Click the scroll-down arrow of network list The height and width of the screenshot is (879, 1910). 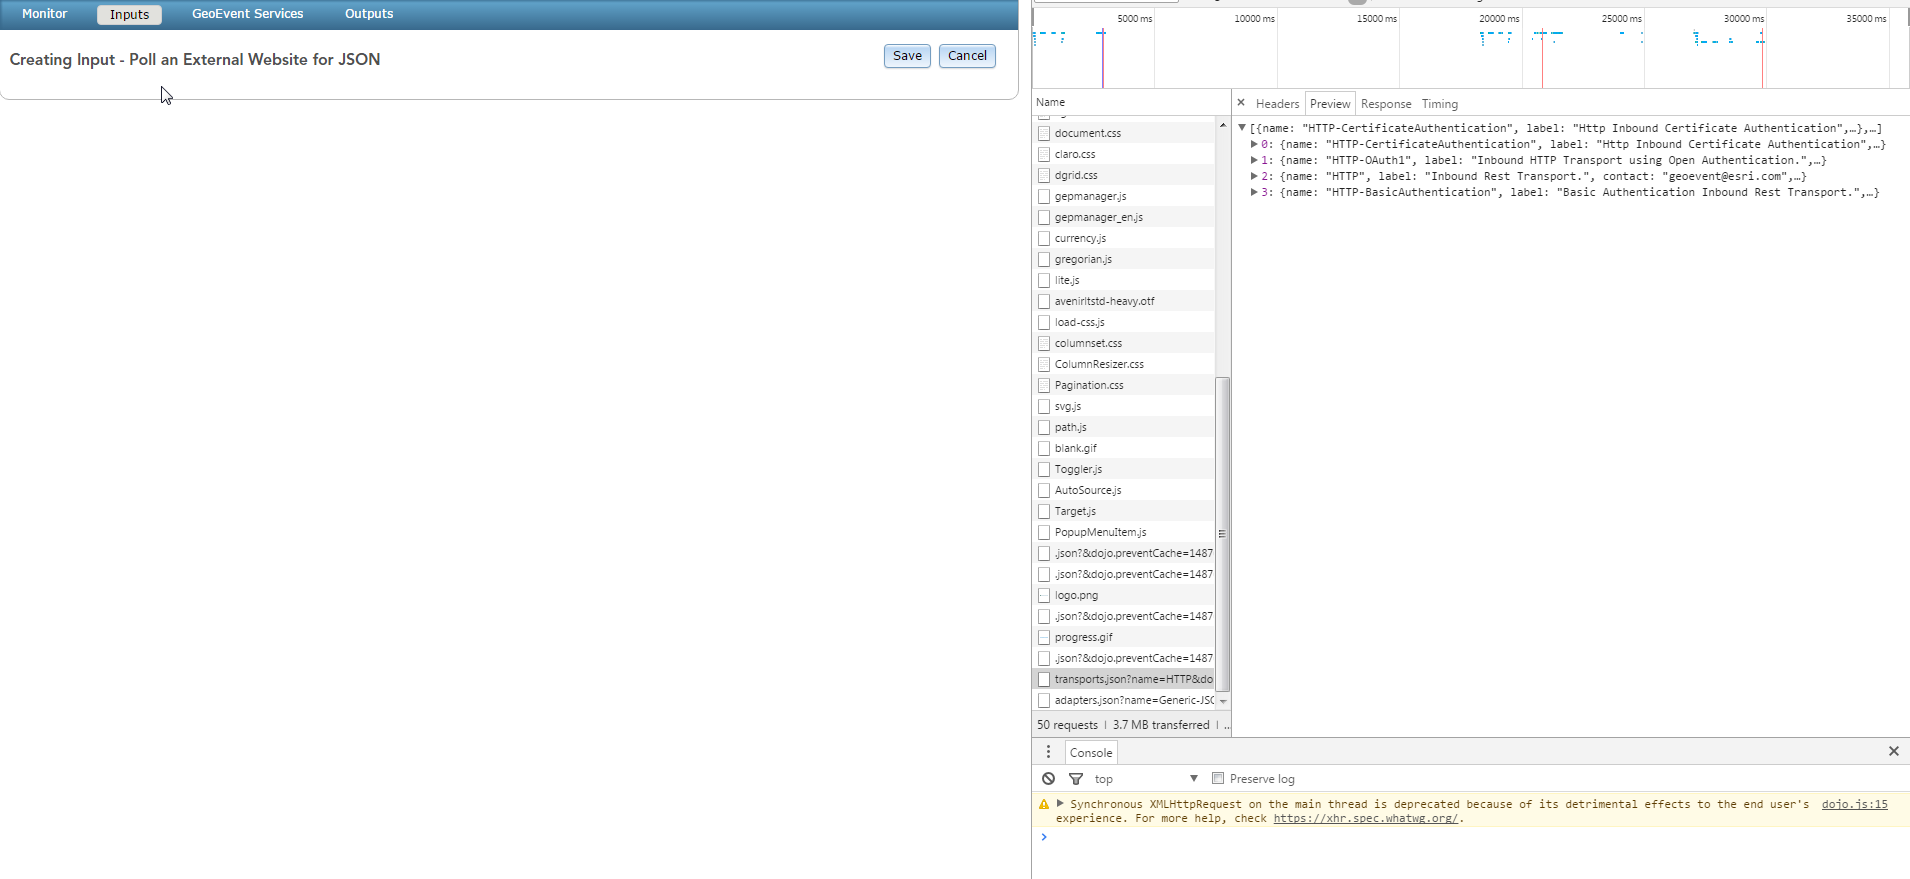(x=1222, y=701)
